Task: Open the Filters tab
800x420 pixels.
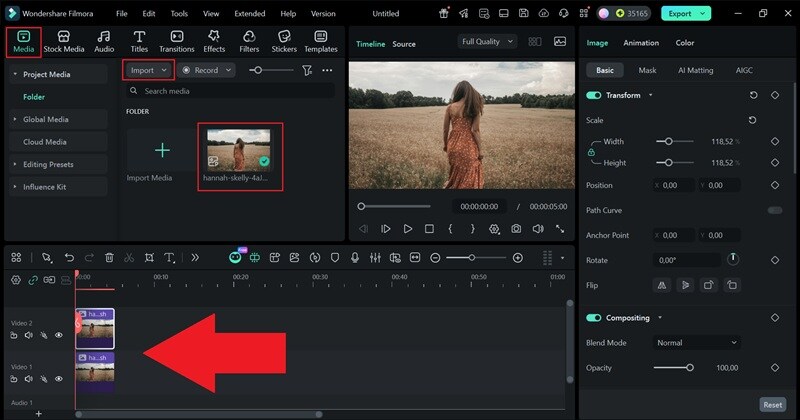Action: coord(249,41)
